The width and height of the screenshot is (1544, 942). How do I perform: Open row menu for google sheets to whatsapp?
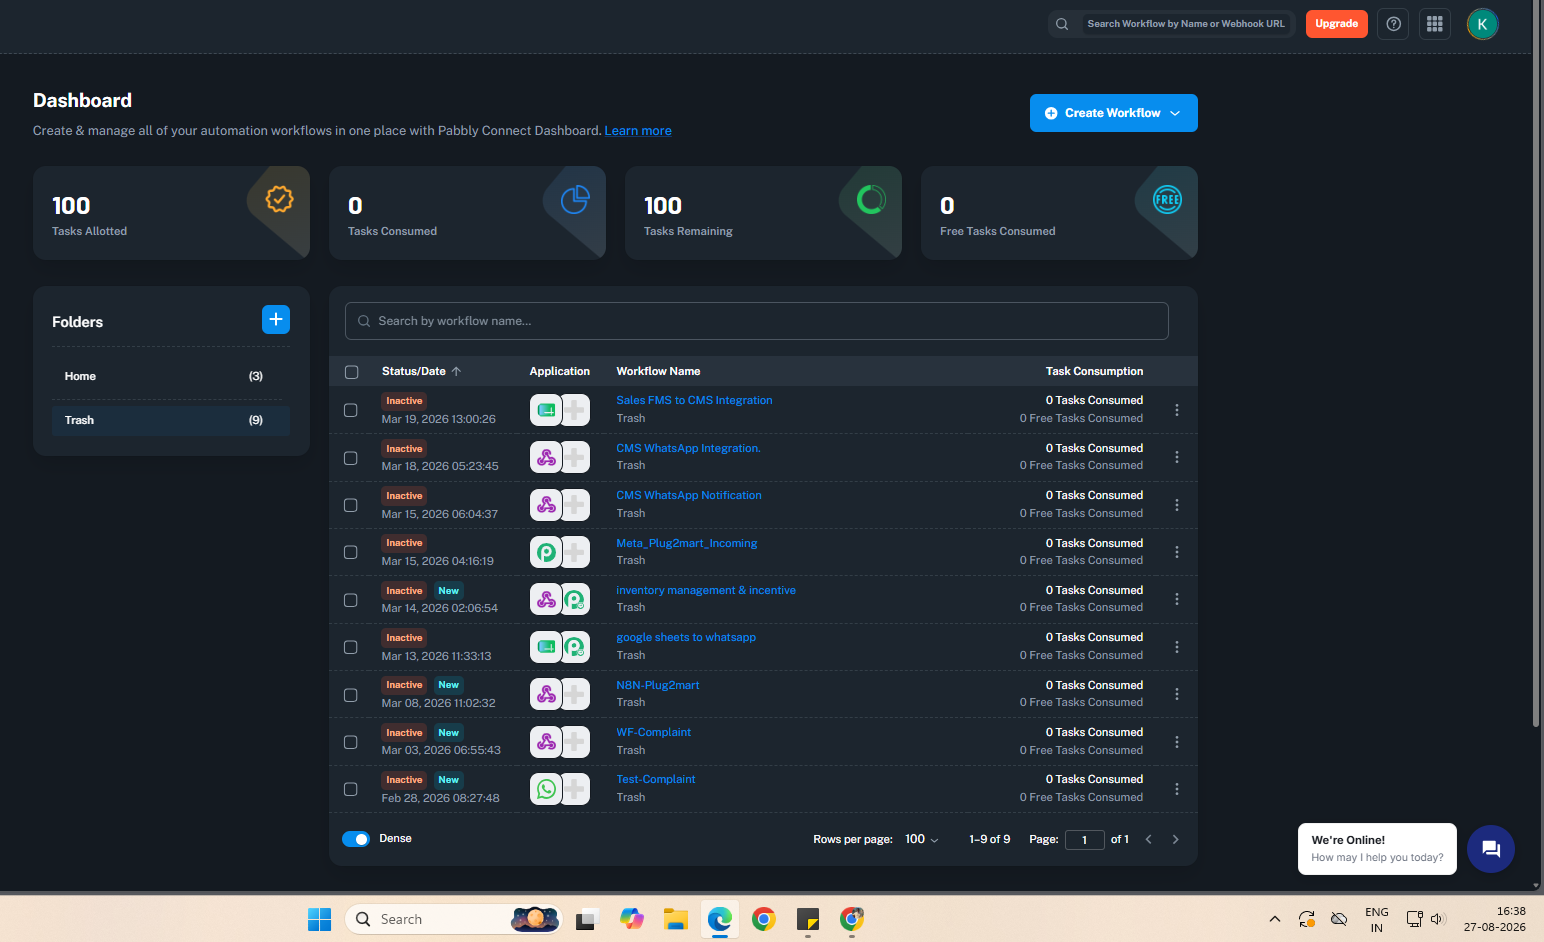coord(1177,647)
